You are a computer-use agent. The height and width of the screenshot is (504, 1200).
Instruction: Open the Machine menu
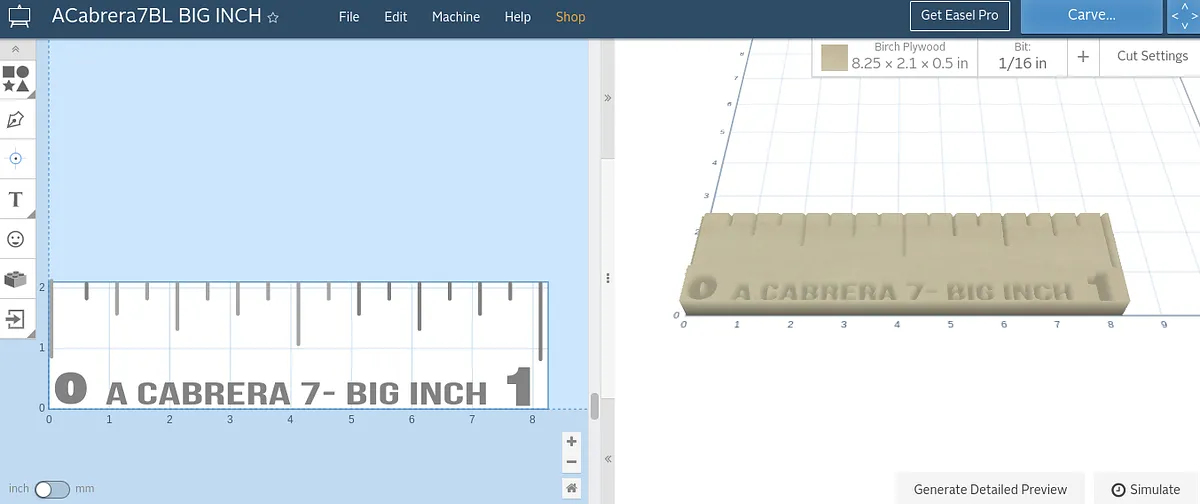pyautogui.click(x=455, y=17)
